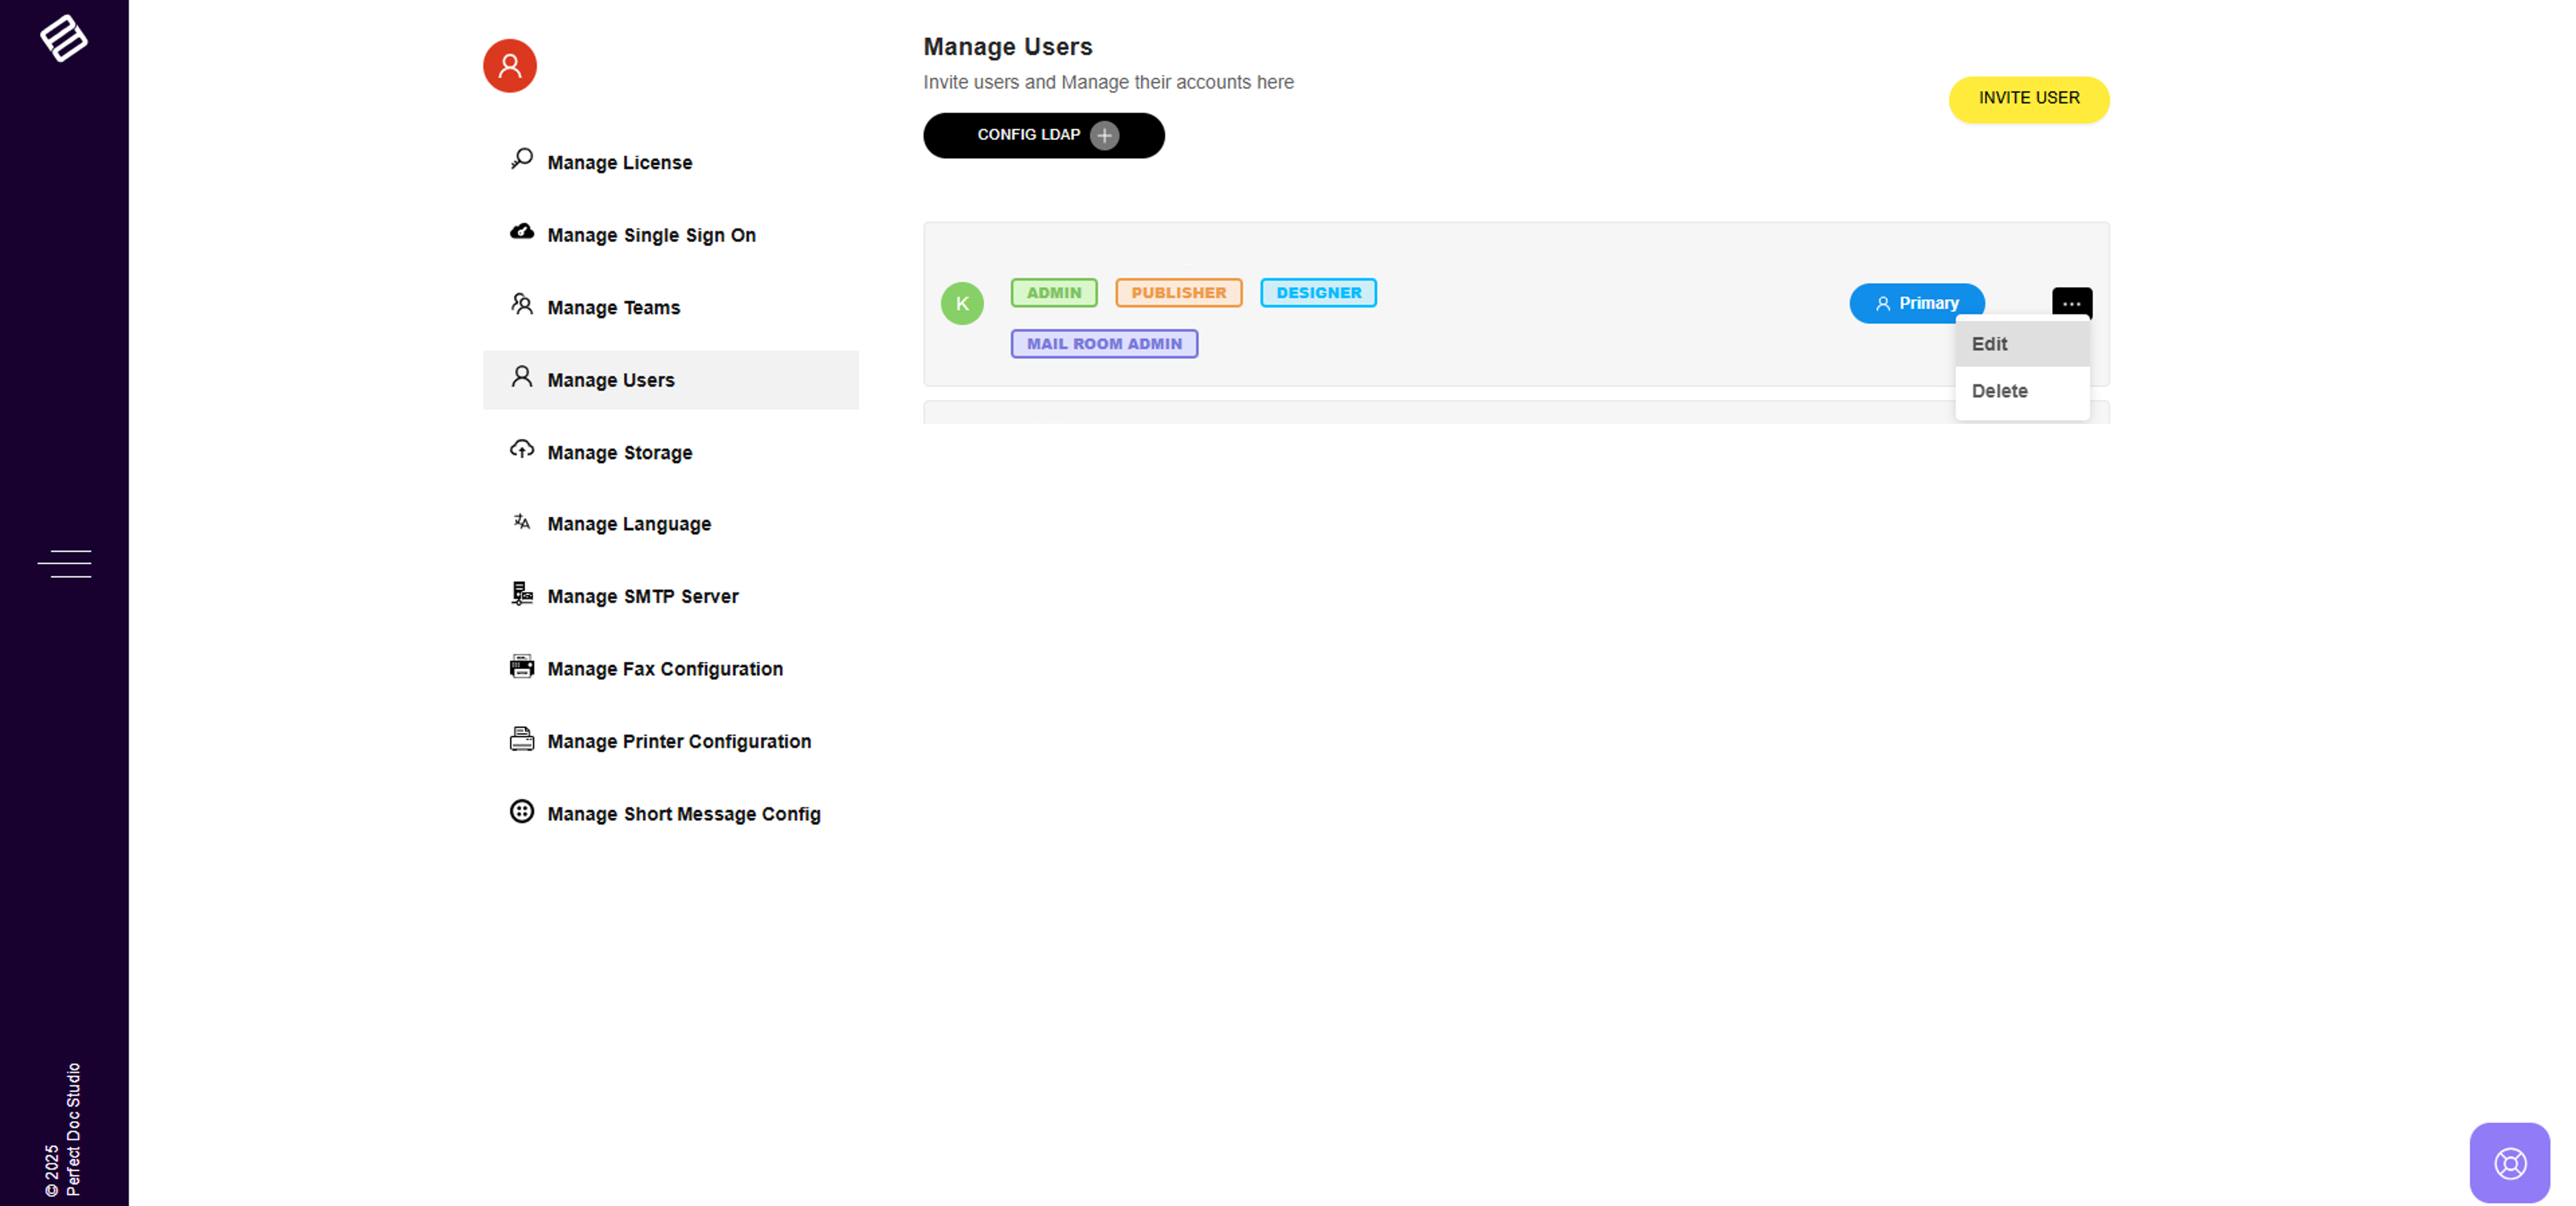The width and height of the screenshot is (2576, 1206).
Task: Click the plus icon on Config LDAP
Action: coord(1104,135)
